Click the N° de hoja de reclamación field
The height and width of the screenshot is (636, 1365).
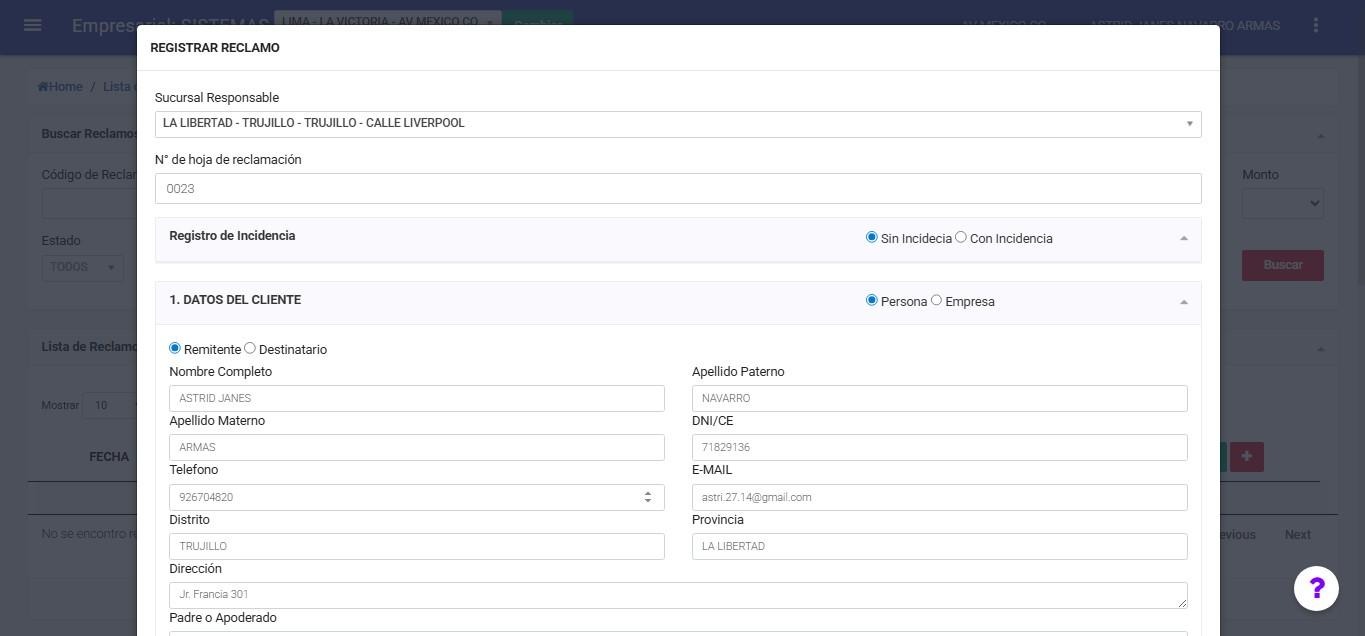(x=677, y=189)
